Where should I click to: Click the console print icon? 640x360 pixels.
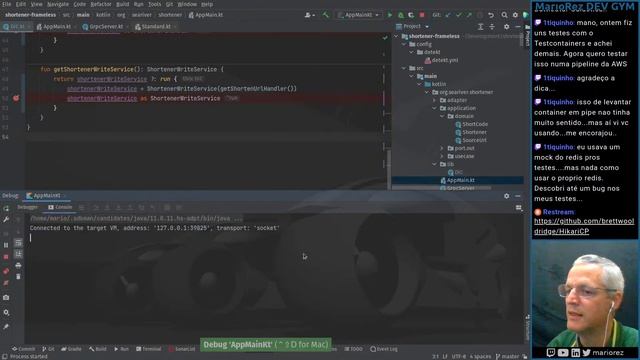(18, 265)
